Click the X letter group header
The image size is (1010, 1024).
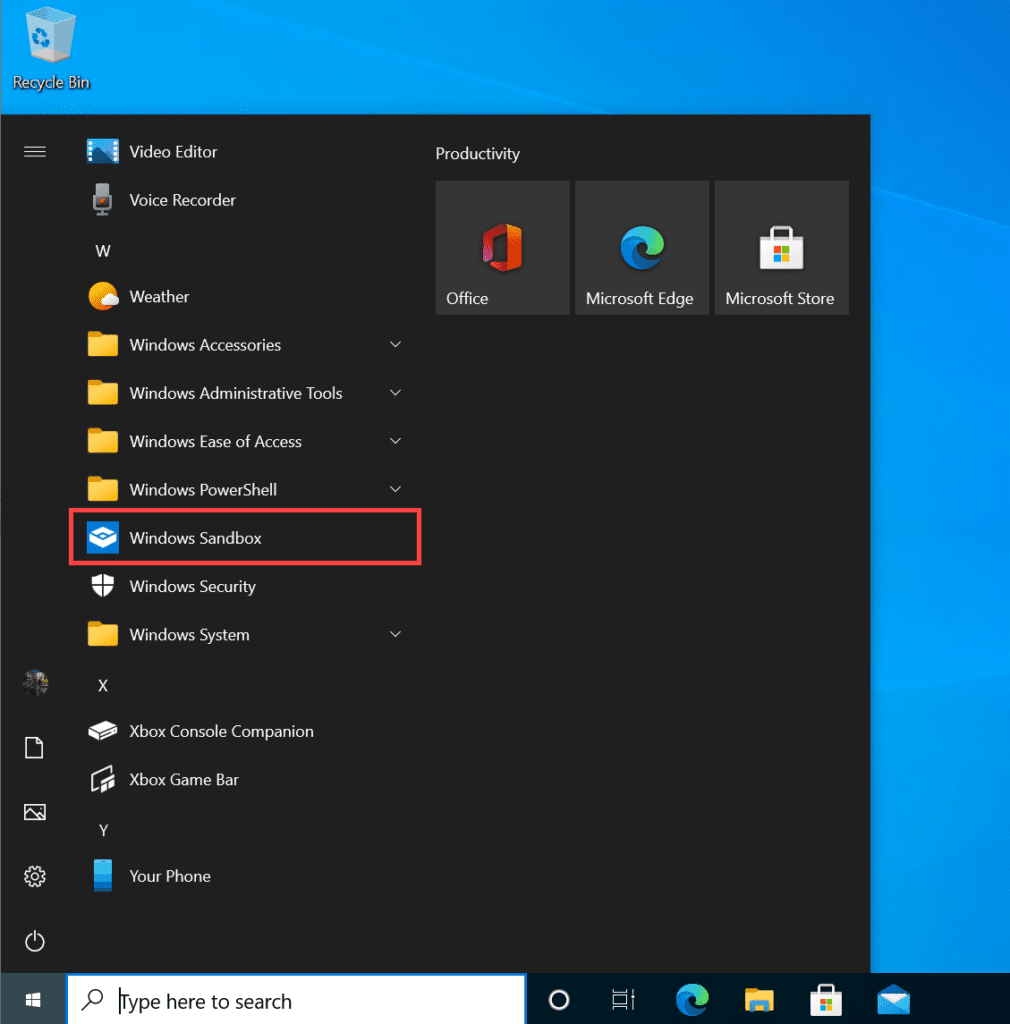pos(103,686)
